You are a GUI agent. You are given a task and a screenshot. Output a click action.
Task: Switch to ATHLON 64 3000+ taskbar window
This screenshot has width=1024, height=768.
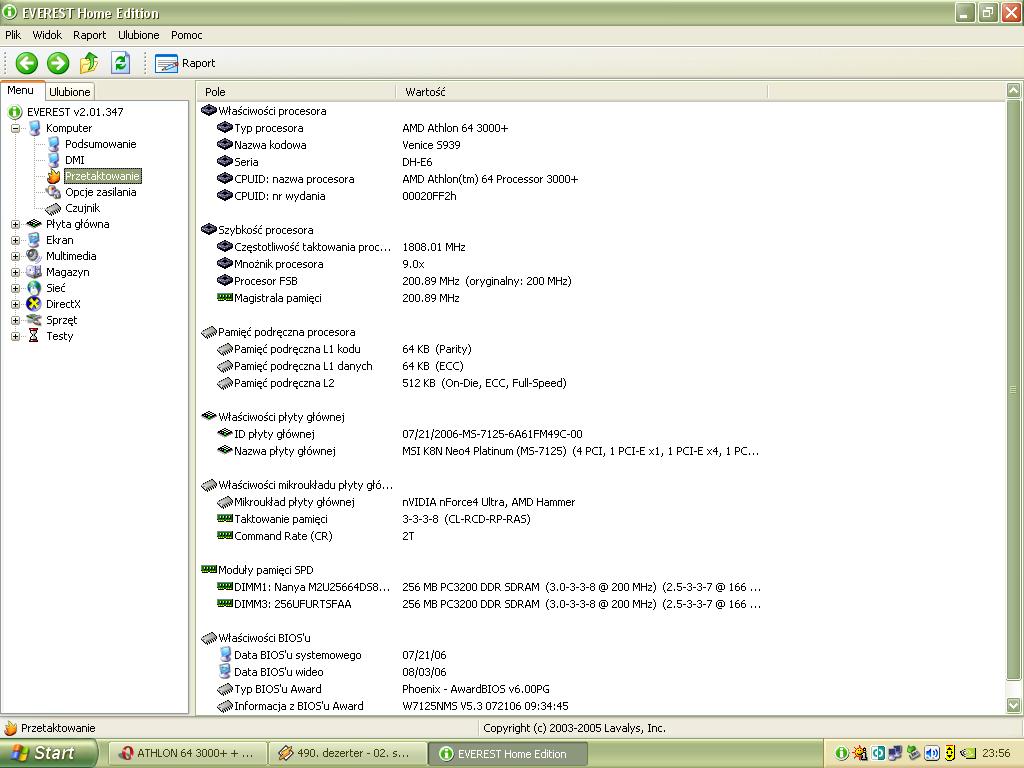point(187,753)
